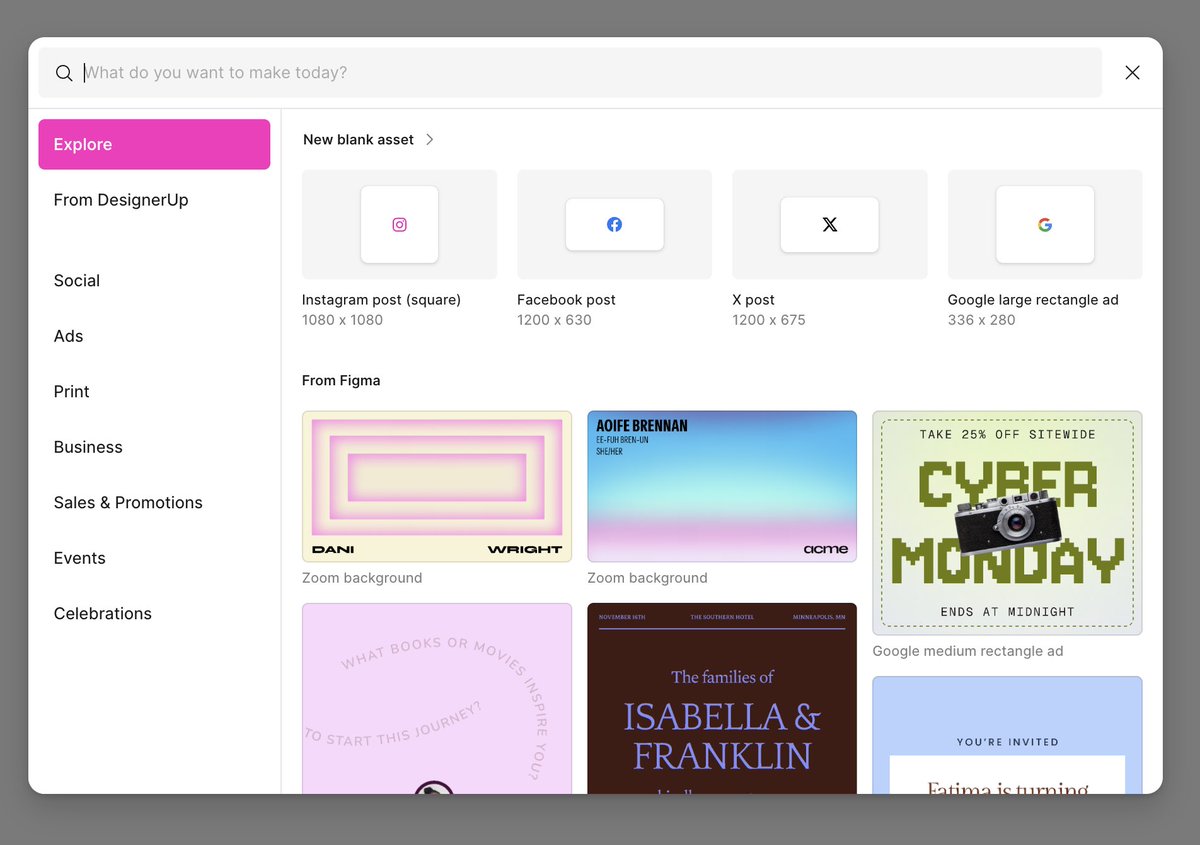Click the X post label
This screenshot has height=845, width=1200.
[753, 300]
